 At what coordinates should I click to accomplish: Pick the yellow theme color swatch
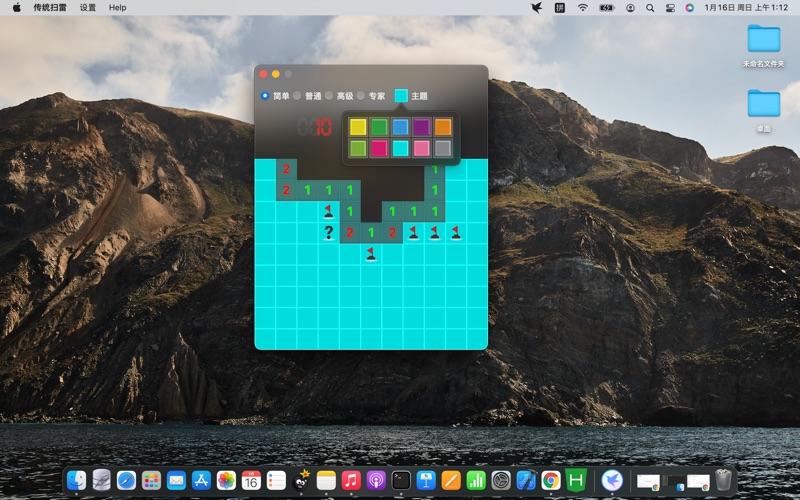(358, 127)
